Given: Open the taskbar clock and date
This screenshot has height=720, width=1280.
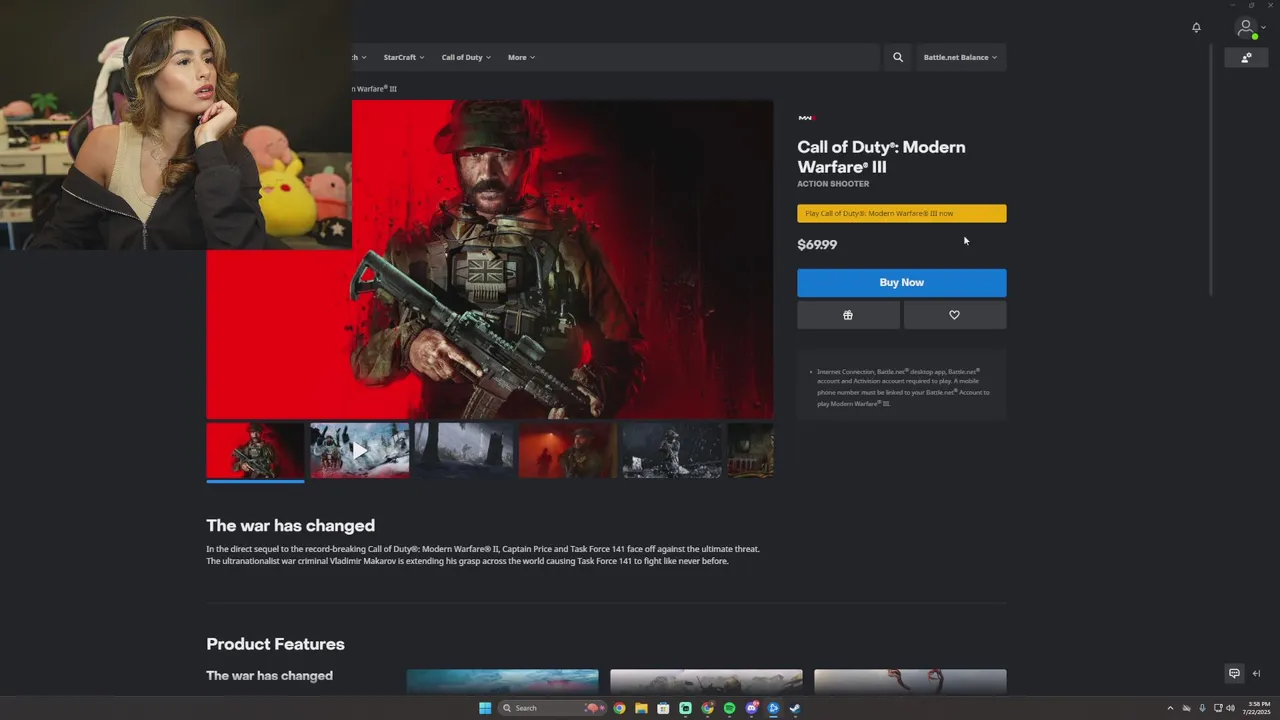Looking at the screenshot, I should point(1257,708).
